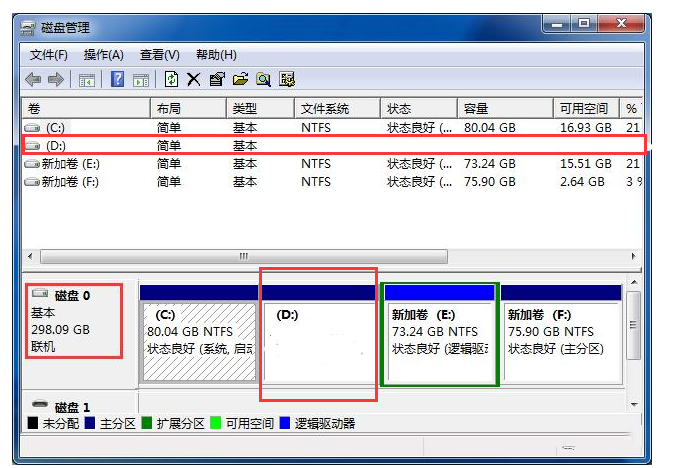Click the dark blue 主分区 legend swatch
Viewport: 688px width, 468px height.
coord(90,423)
